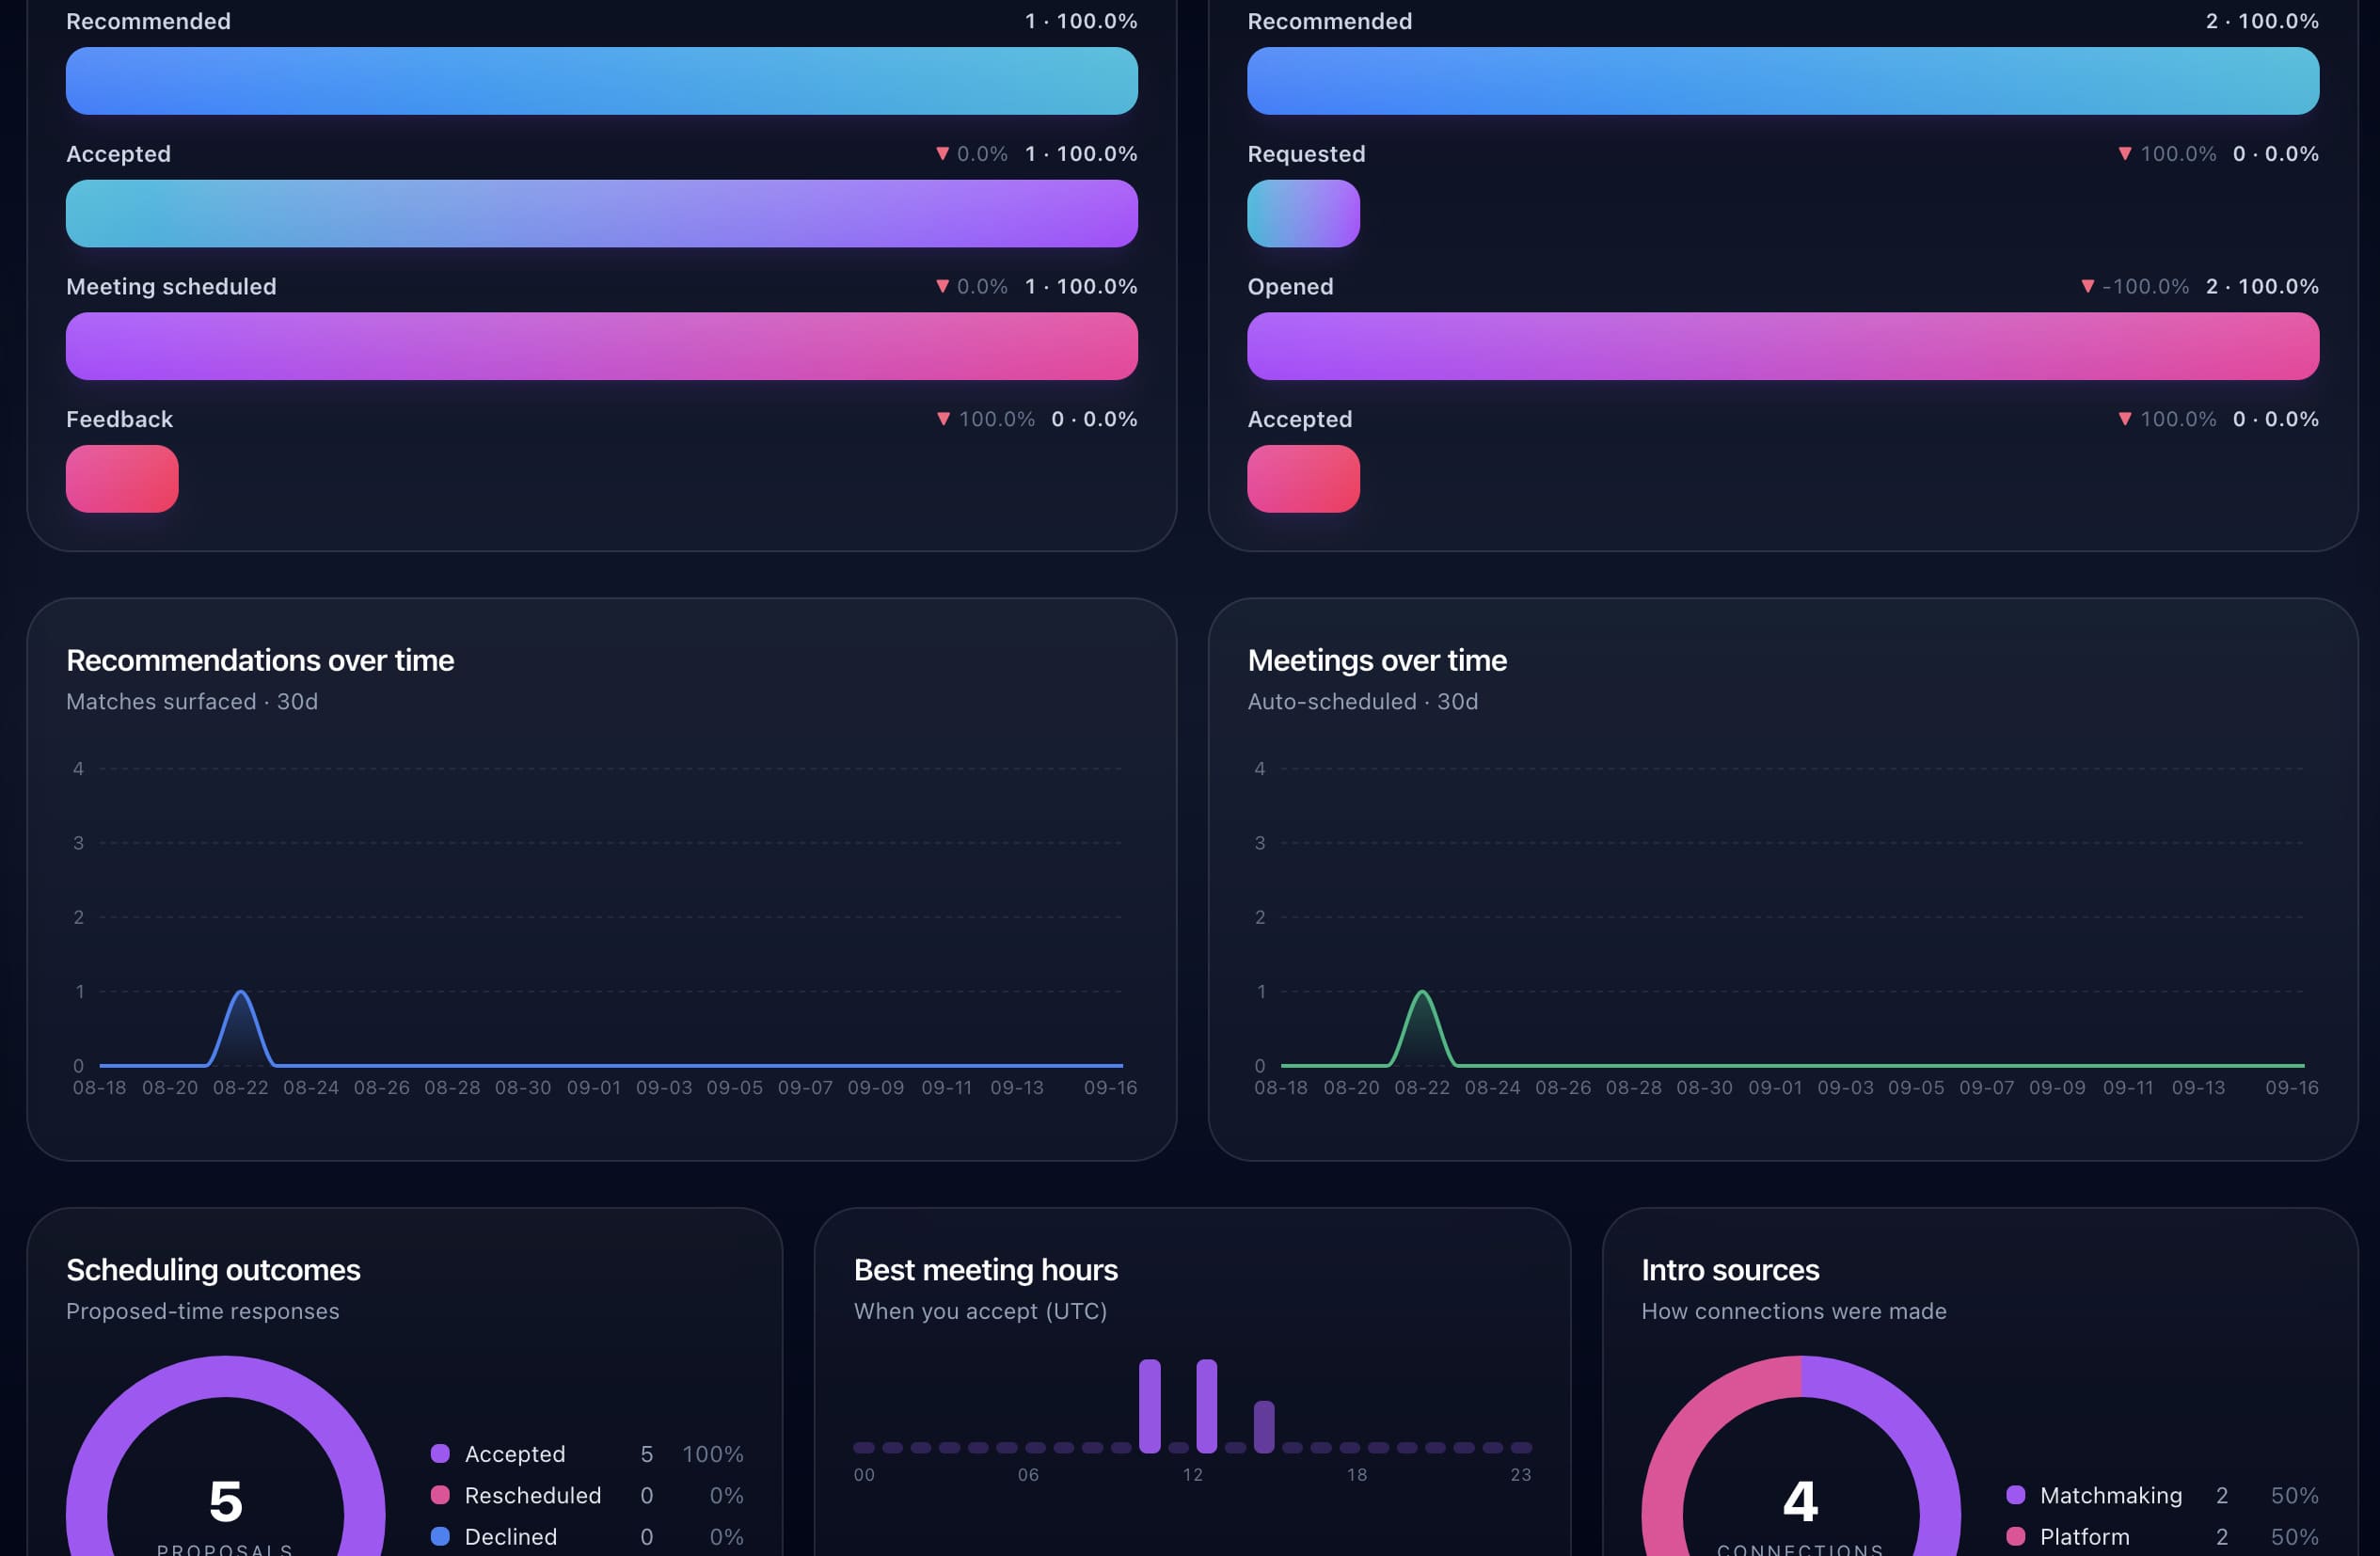This screenshot has width=2380, height=1556.
Task: Click the red down-arrow beside Opened -100.0%
Action: (x=2087, y=286)
